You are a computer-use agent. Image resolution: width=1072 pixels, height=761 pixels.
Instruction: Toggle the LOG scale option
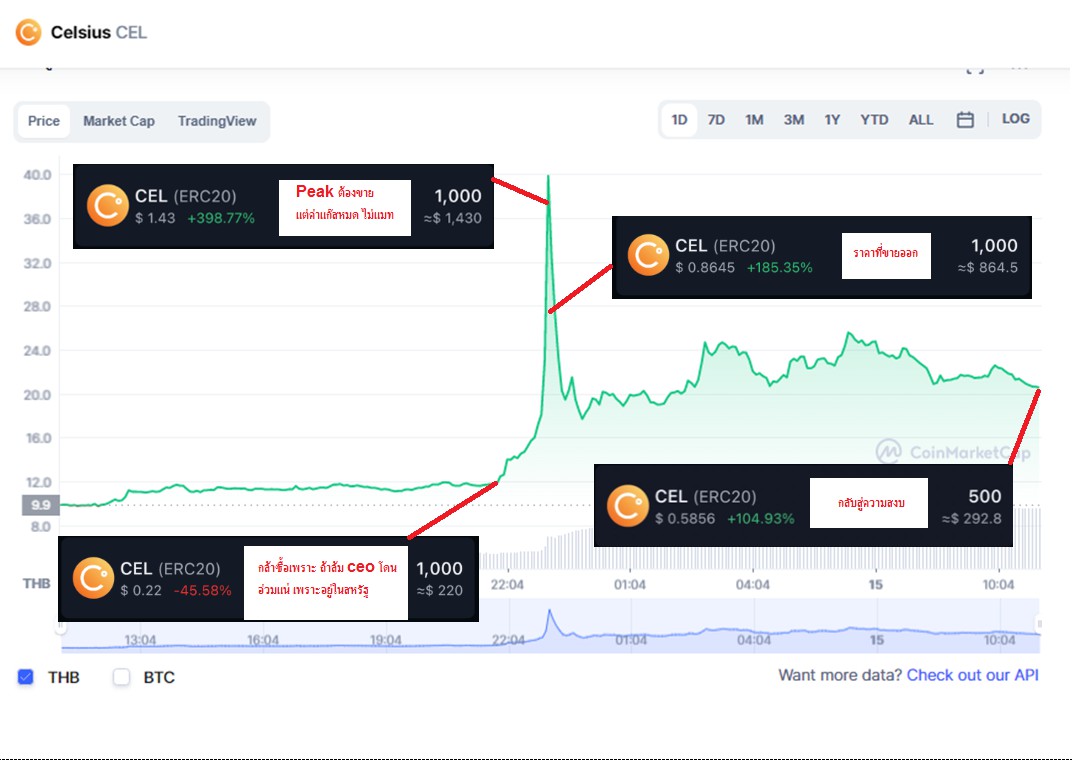[x=1015, y=119]
